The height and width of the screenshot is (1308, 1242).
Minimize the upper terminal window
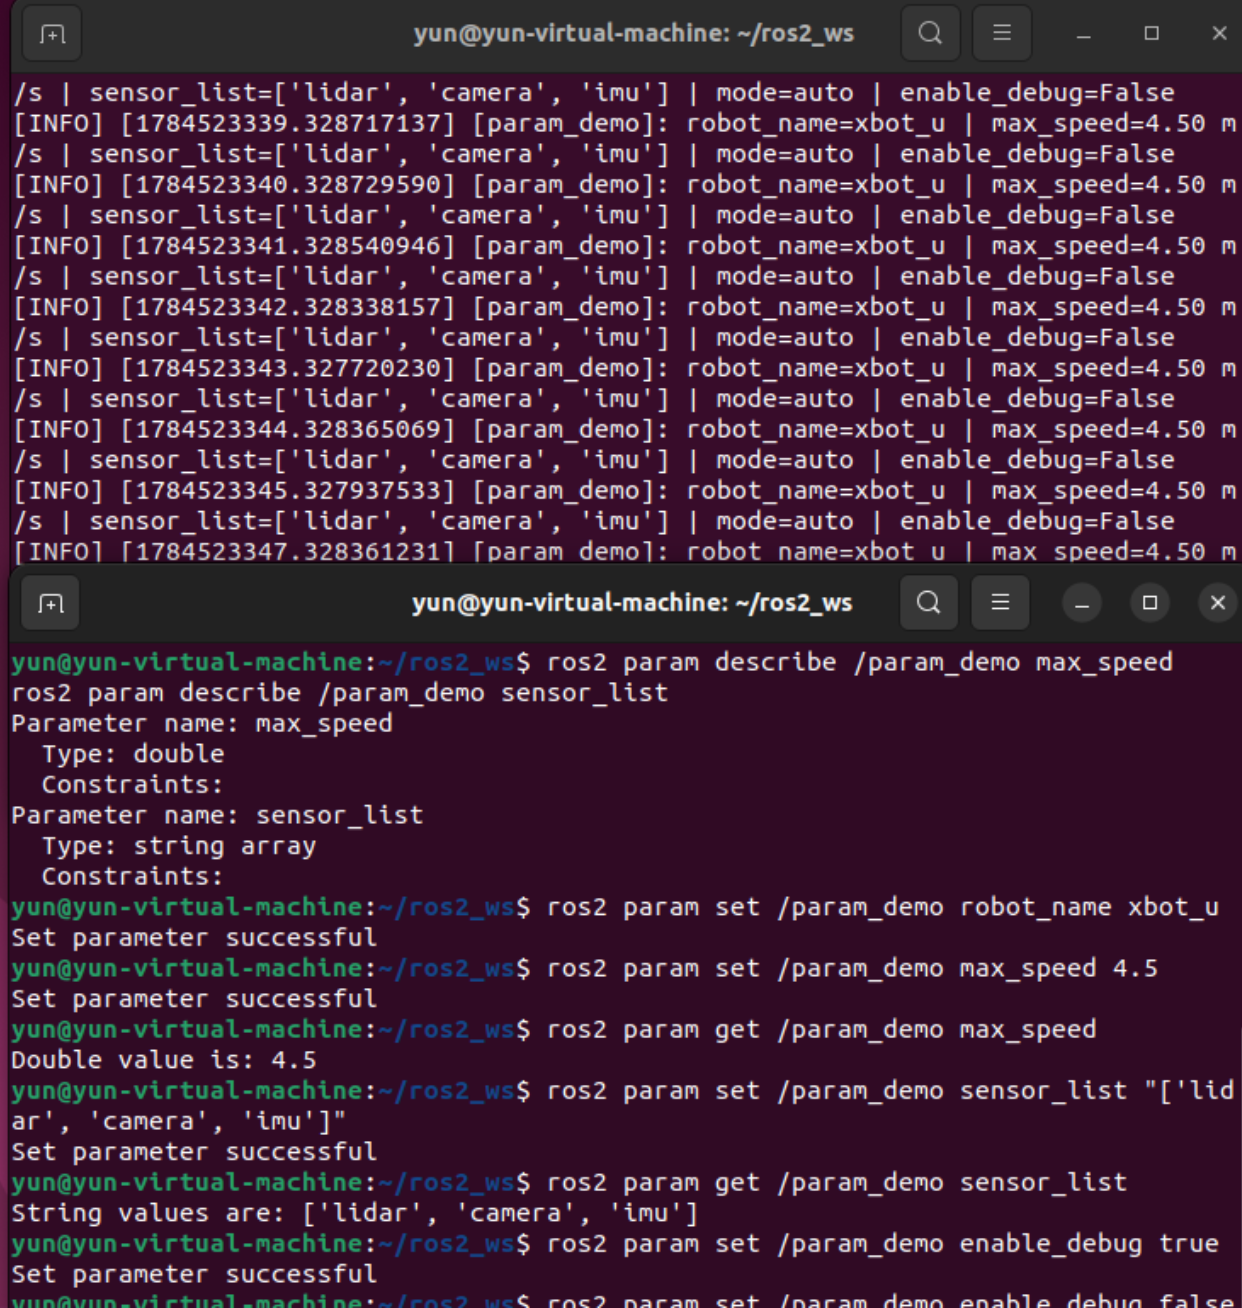coord(1084,34)
